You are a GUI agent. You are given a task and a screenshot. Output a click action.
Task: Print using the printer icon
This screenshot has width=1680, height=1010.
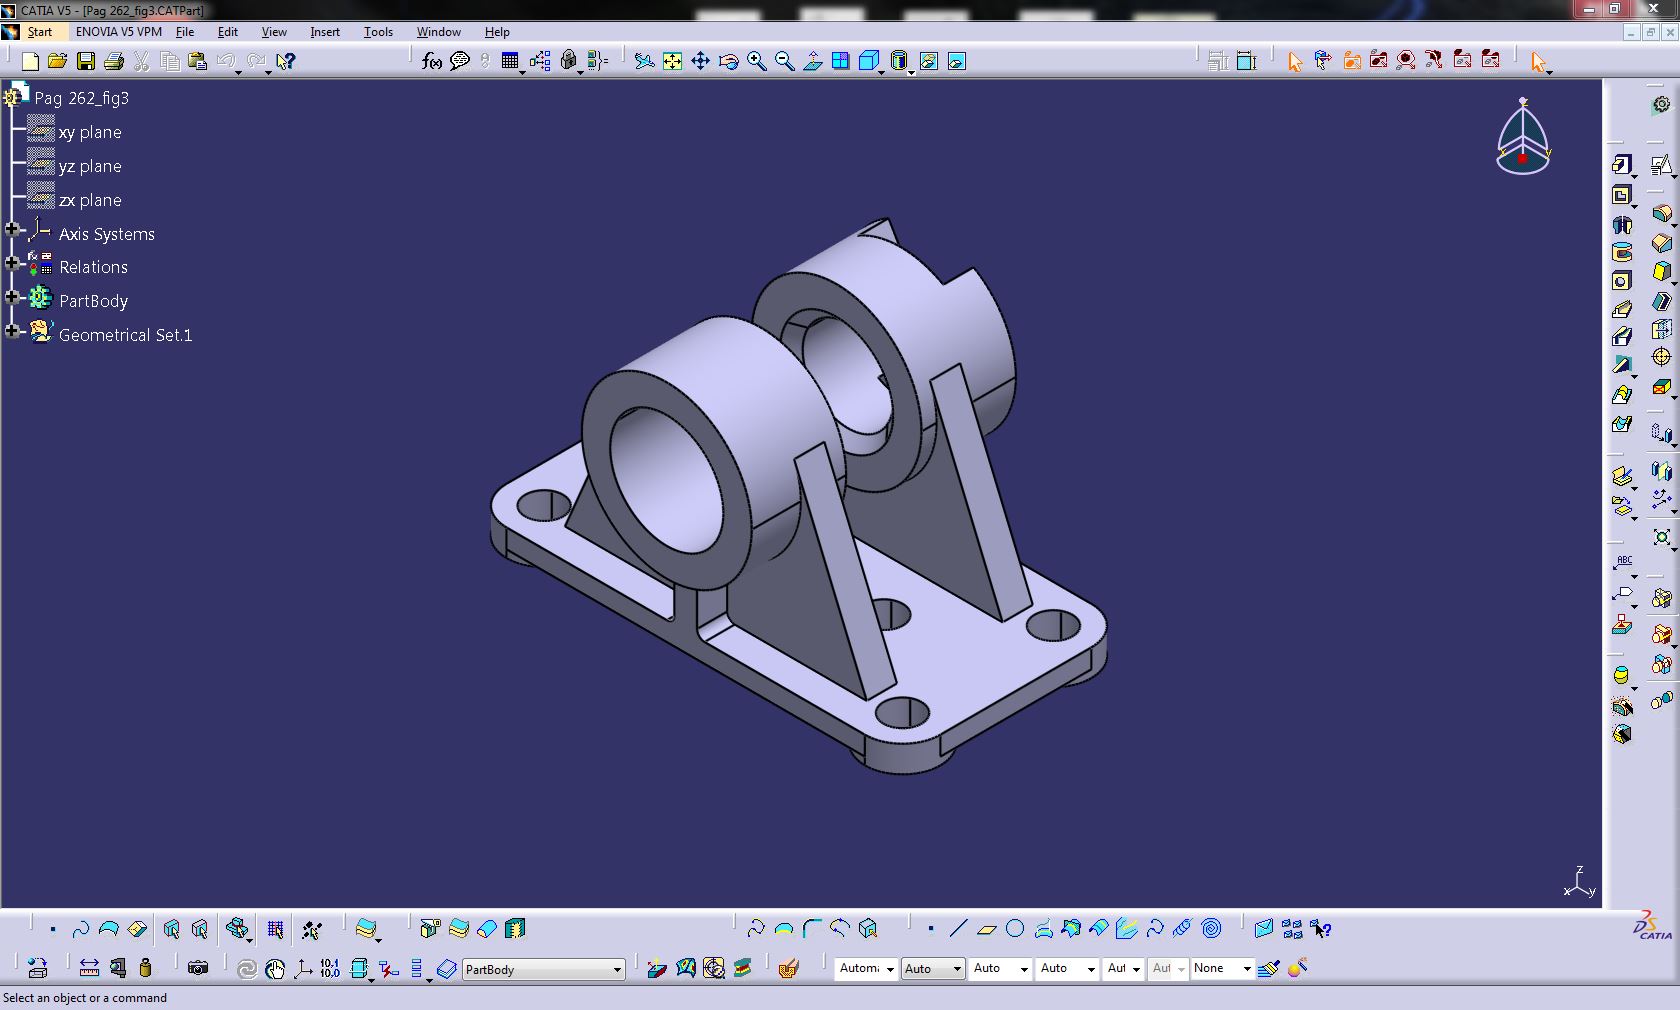(x=113, y=61)
